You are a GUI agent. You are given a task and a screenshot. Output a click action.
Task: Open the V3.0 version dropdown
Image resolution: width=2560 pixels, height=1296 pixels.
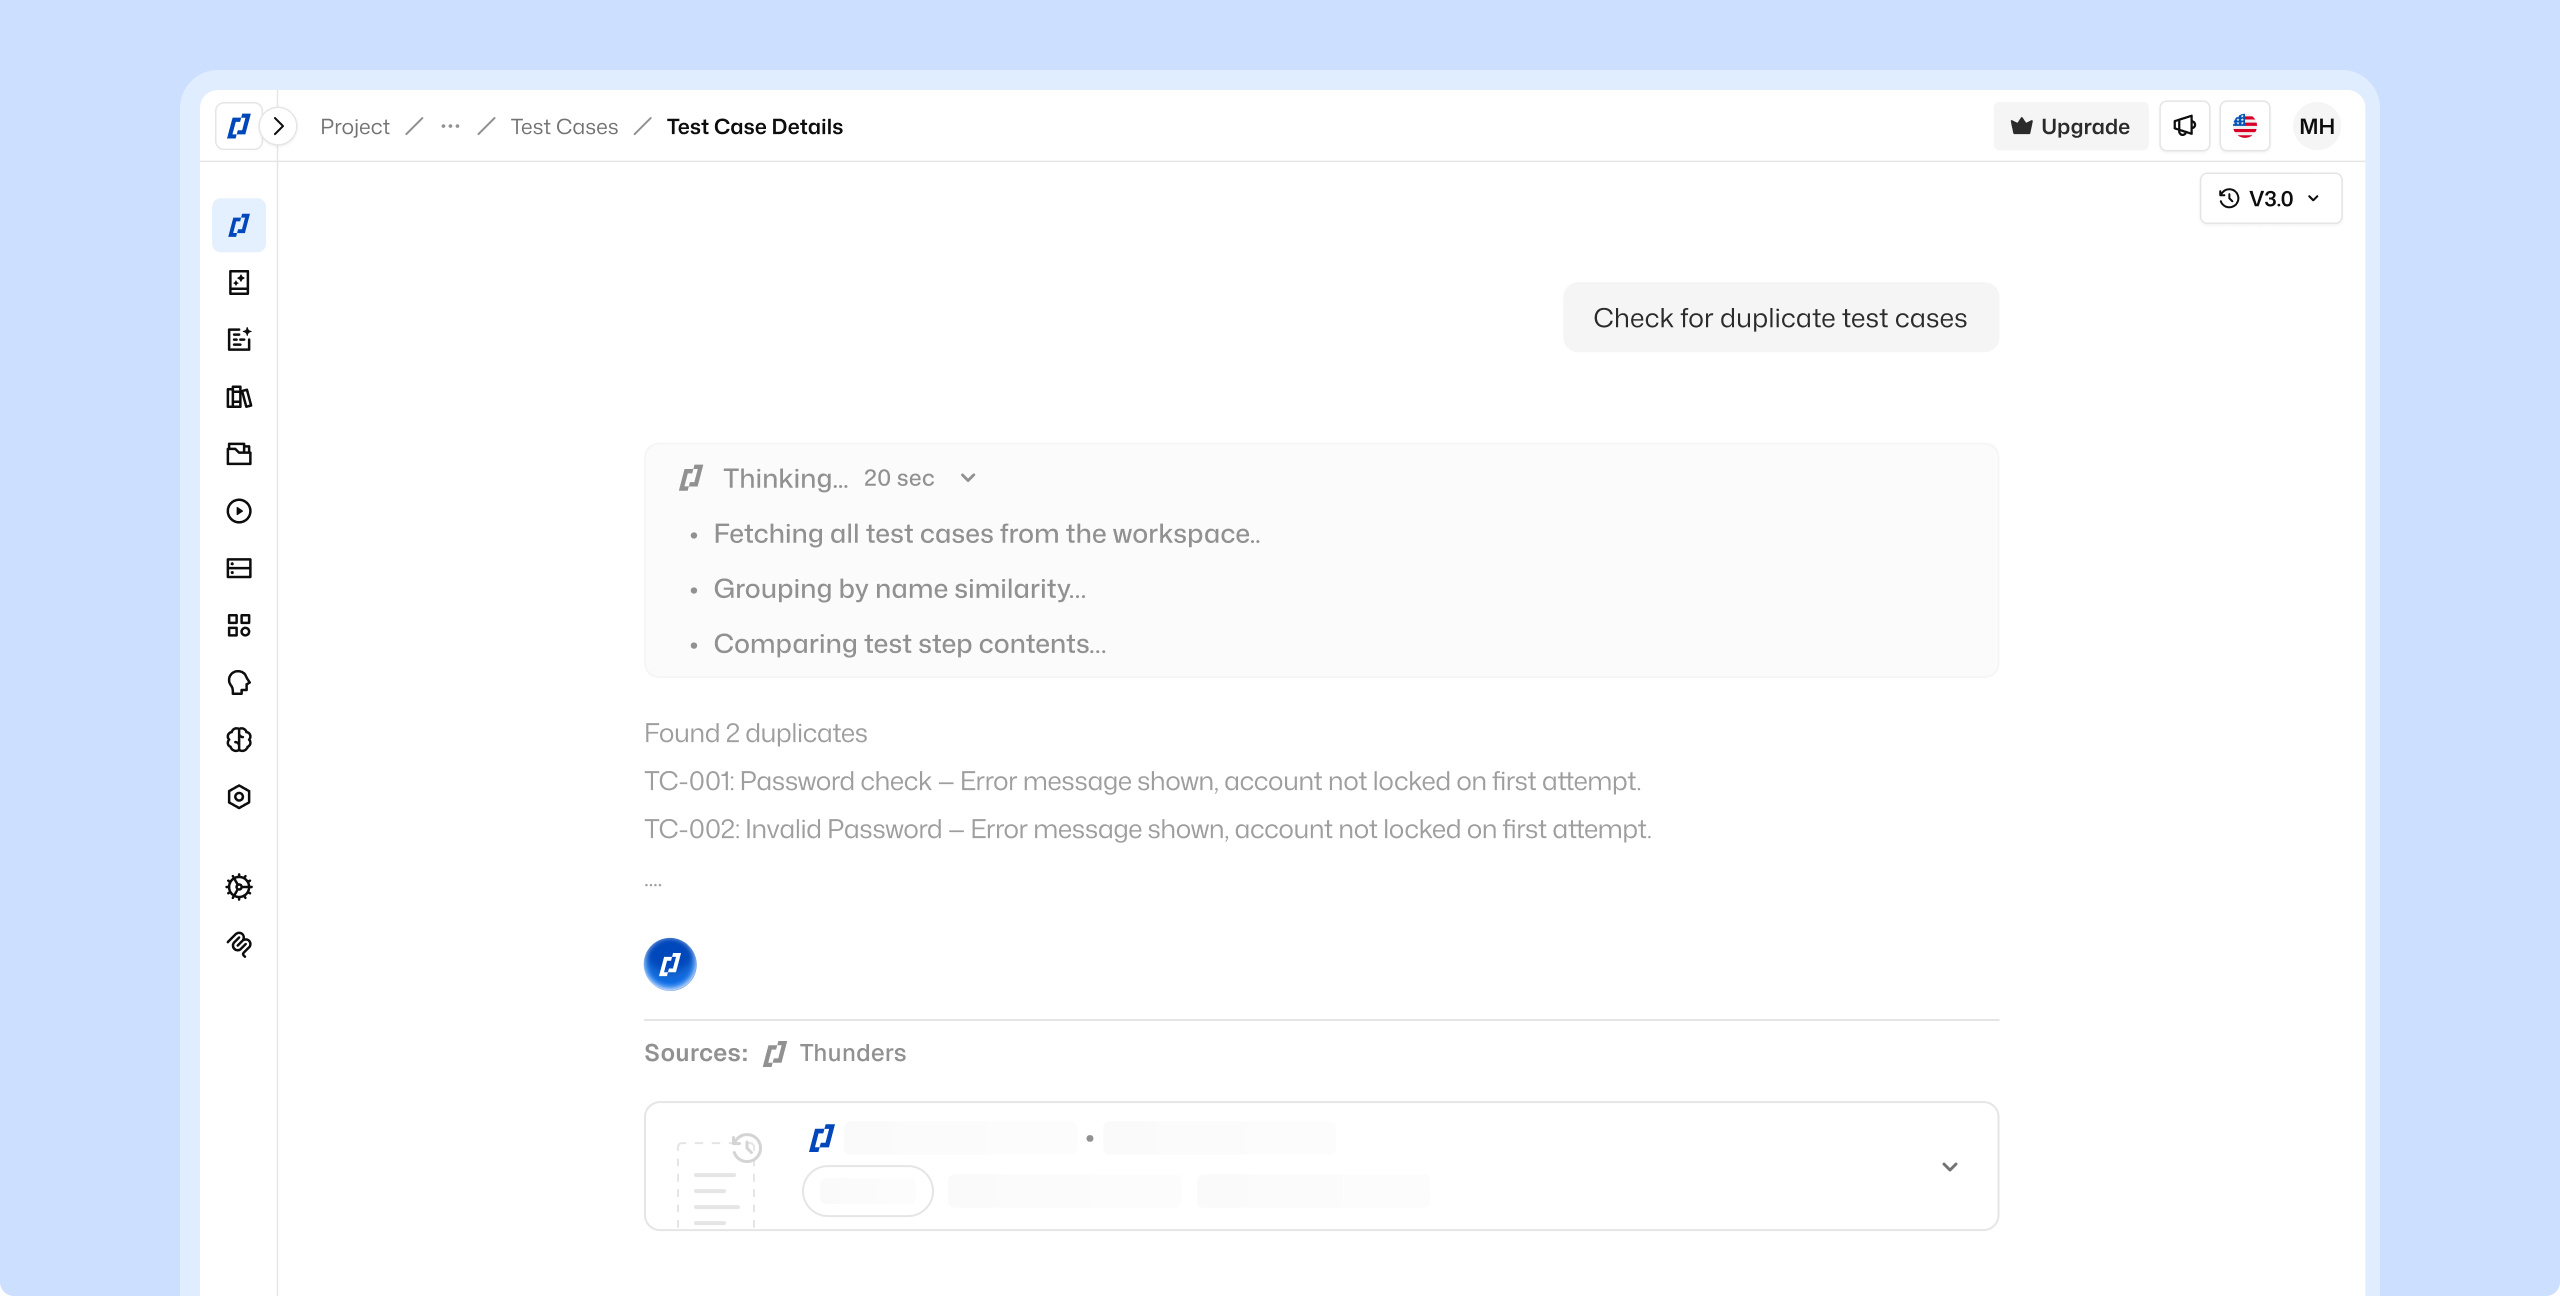[x=2270, y=198]
